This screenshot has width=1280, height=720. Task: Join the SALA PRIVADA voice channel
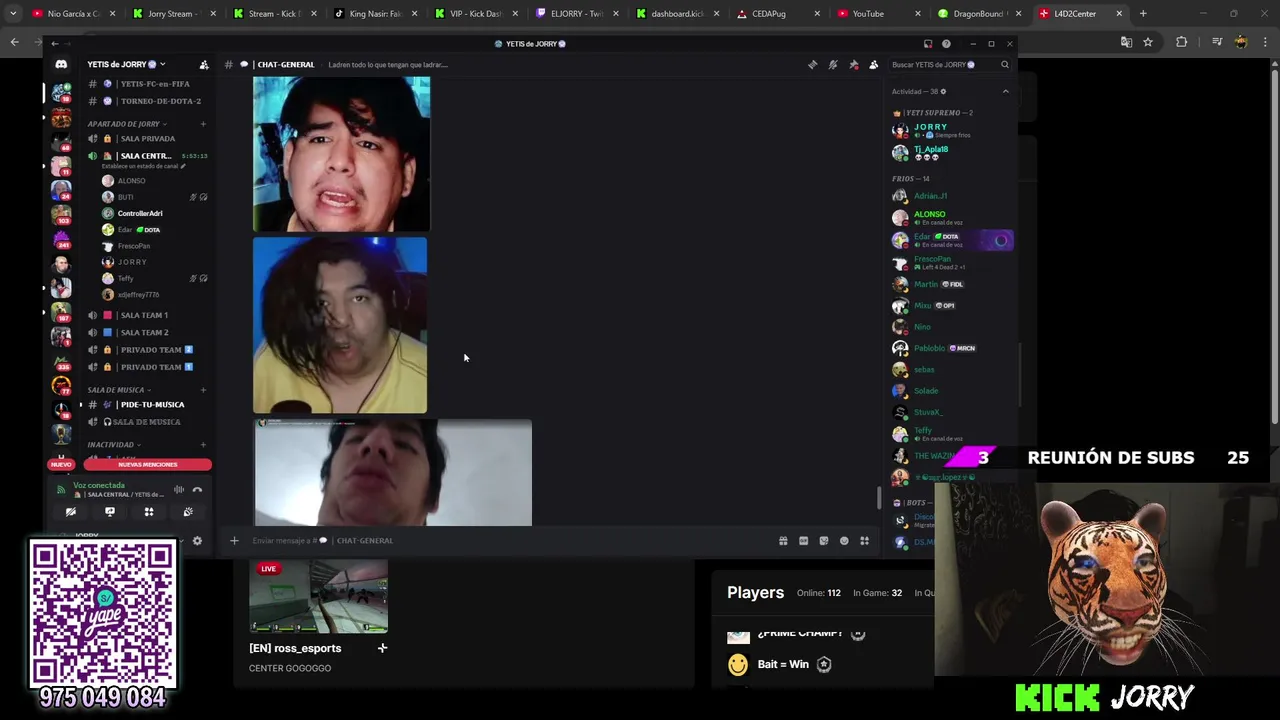coord(148,139)
